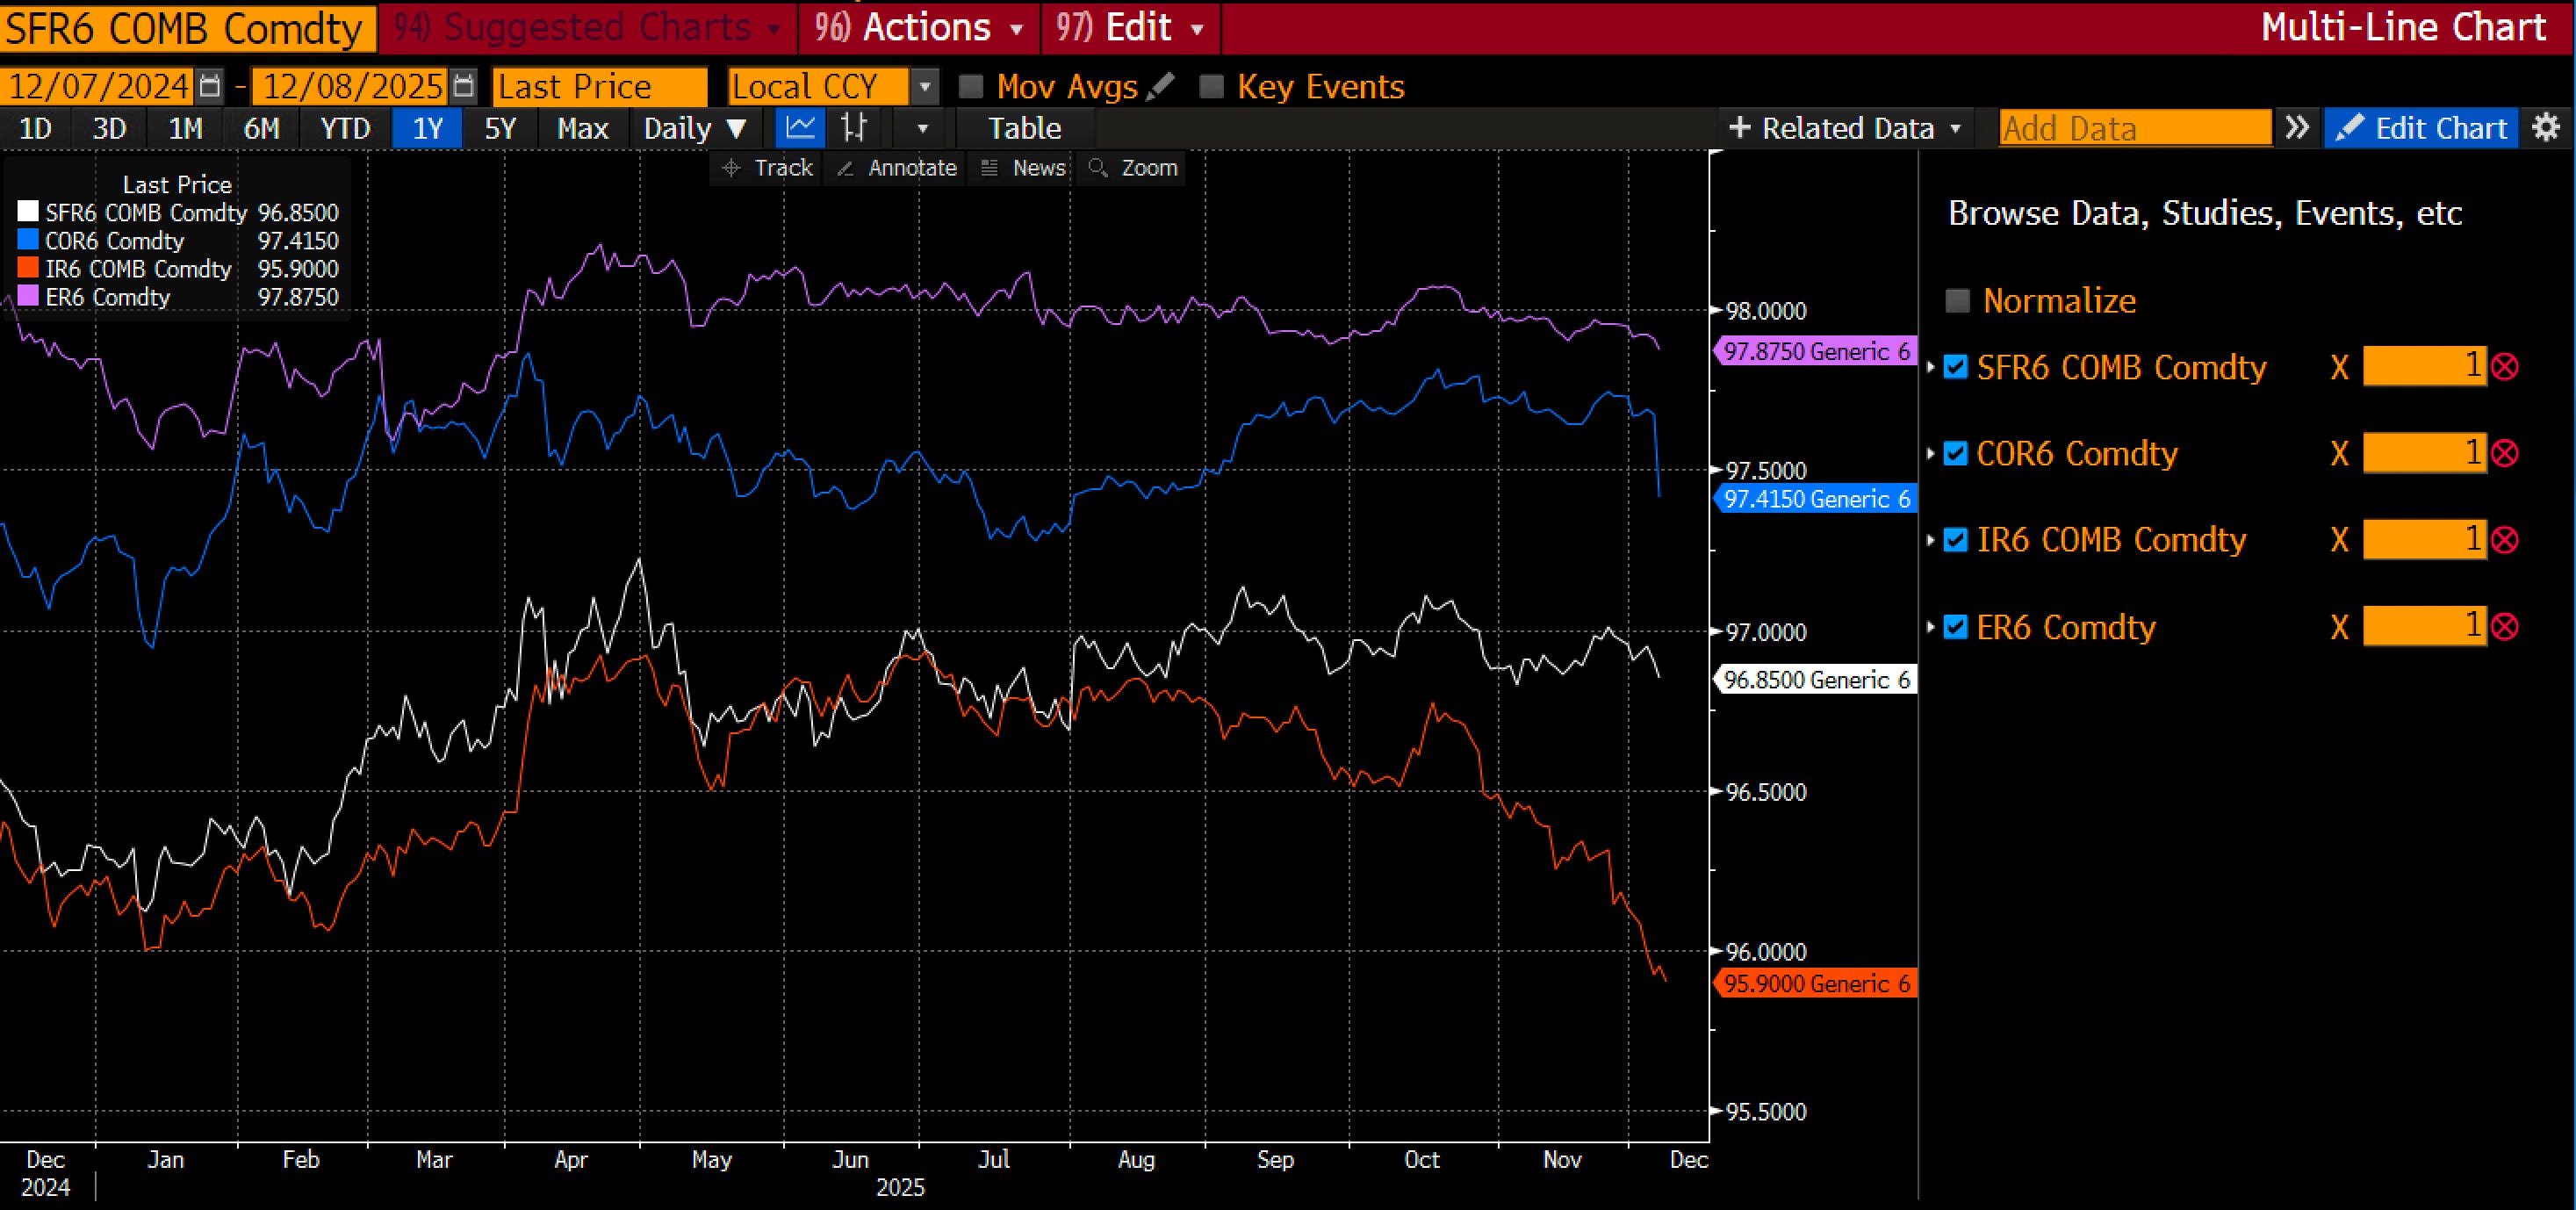Select the bar/candle chart type icon
This screenshot has width=2576, height=1210.
click(x=854, y=128)
